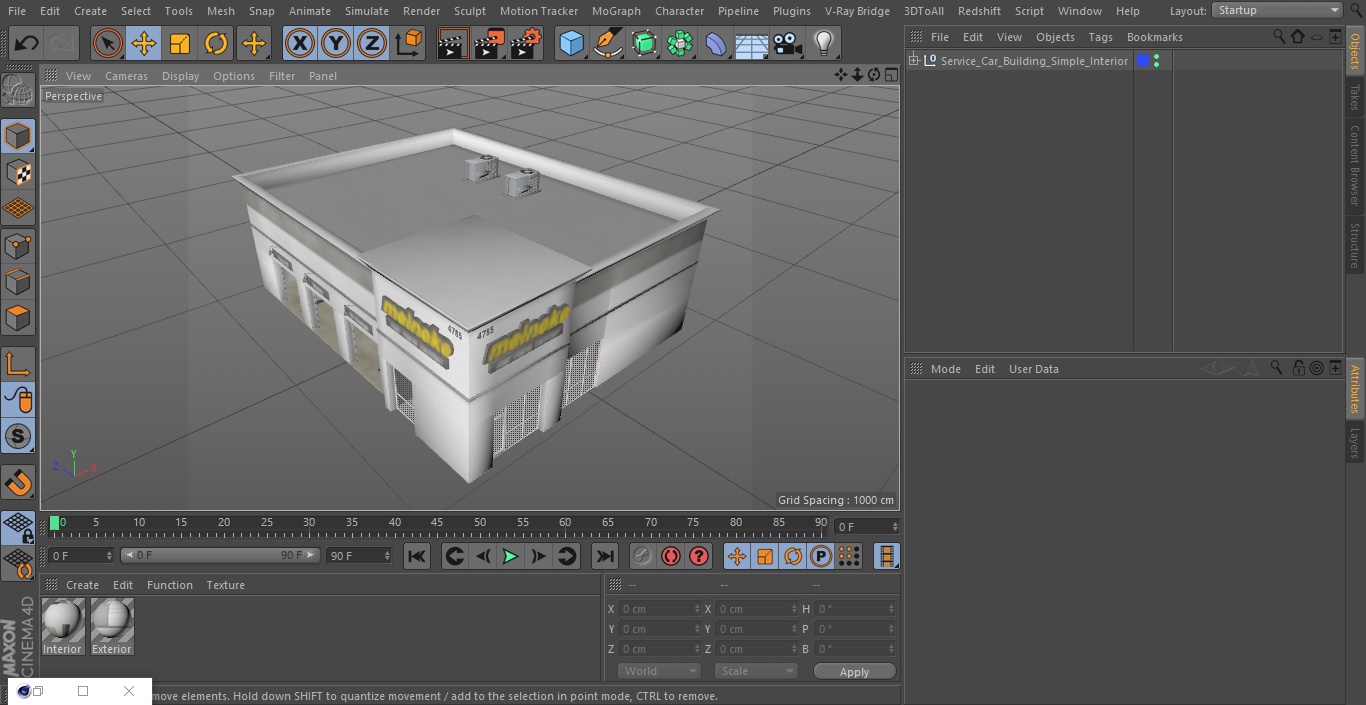This screenshot has height=705, width=1366.
Task: Enable the Axis mode tool
Action: (18, 363)
